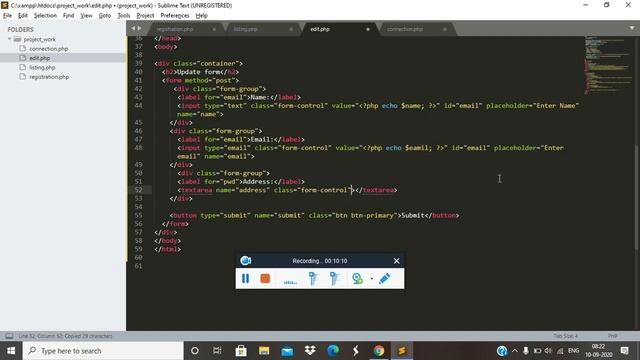Viewport: 640px width, 360px height.
Task: Open listing.php in the sidebar
Action: tap(42, 67)
